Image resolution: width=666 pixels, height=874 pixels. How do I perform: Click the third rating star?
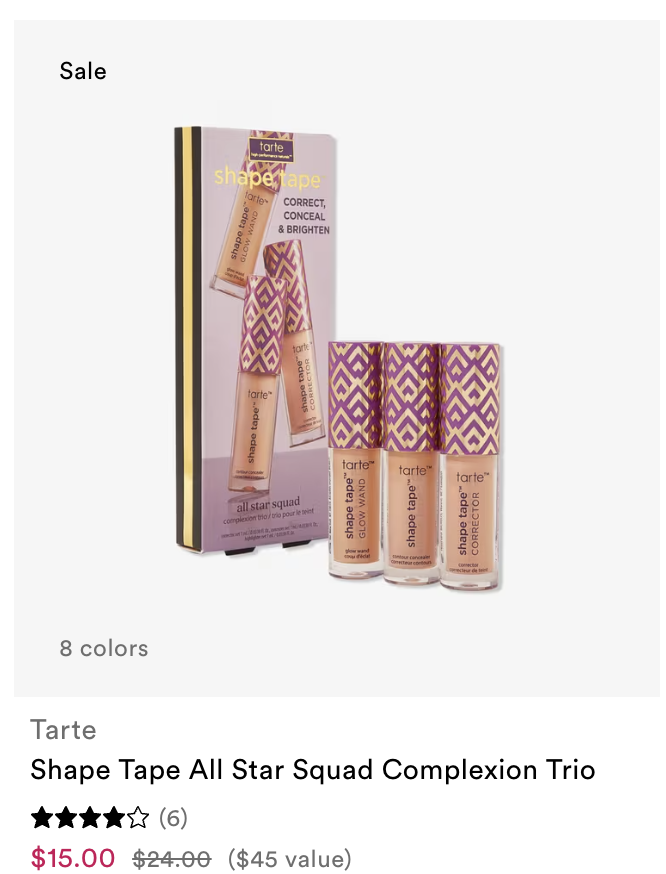(90, 818)
